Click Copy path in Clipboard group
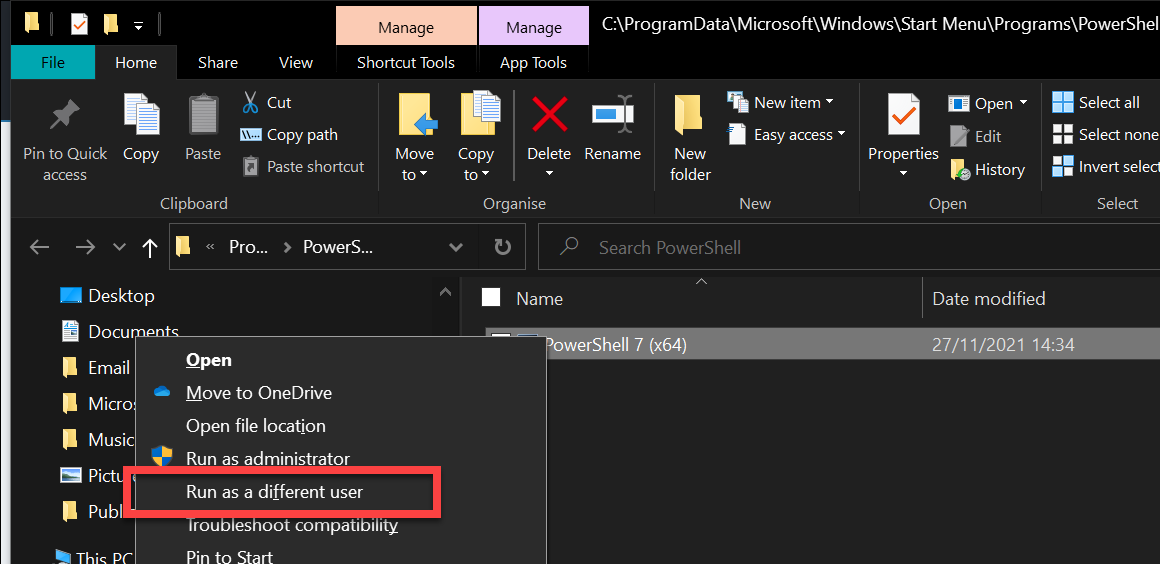The image size is (1160, 564). pos(289,135)
